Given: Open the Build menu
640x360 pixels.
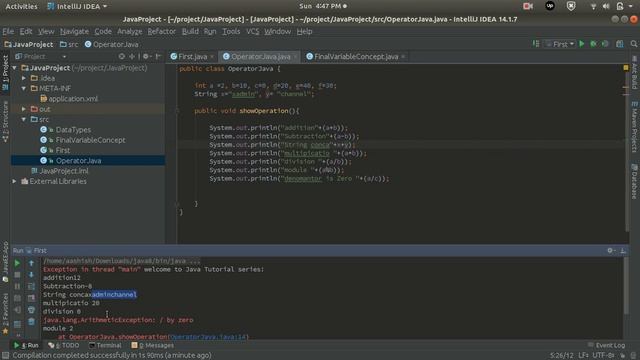Looking at the screenshot, I should (x=190, y=31).
